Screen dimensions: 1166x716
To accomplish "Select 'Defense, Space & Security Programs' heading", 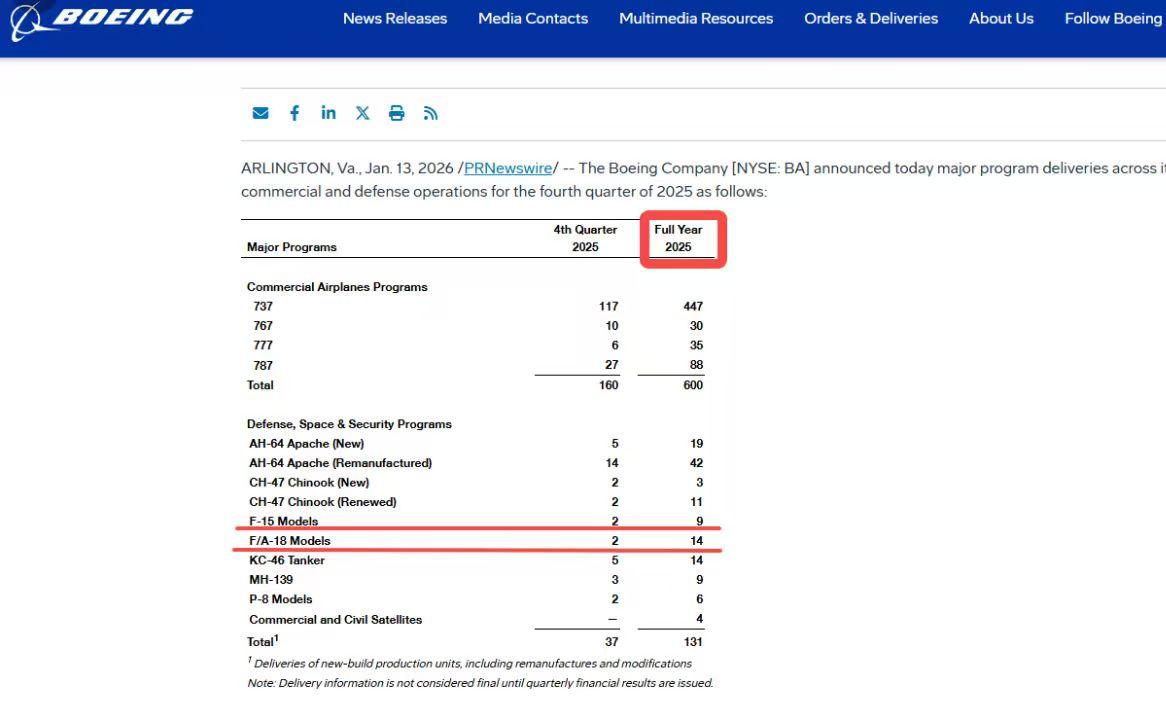I will (350, 424).
